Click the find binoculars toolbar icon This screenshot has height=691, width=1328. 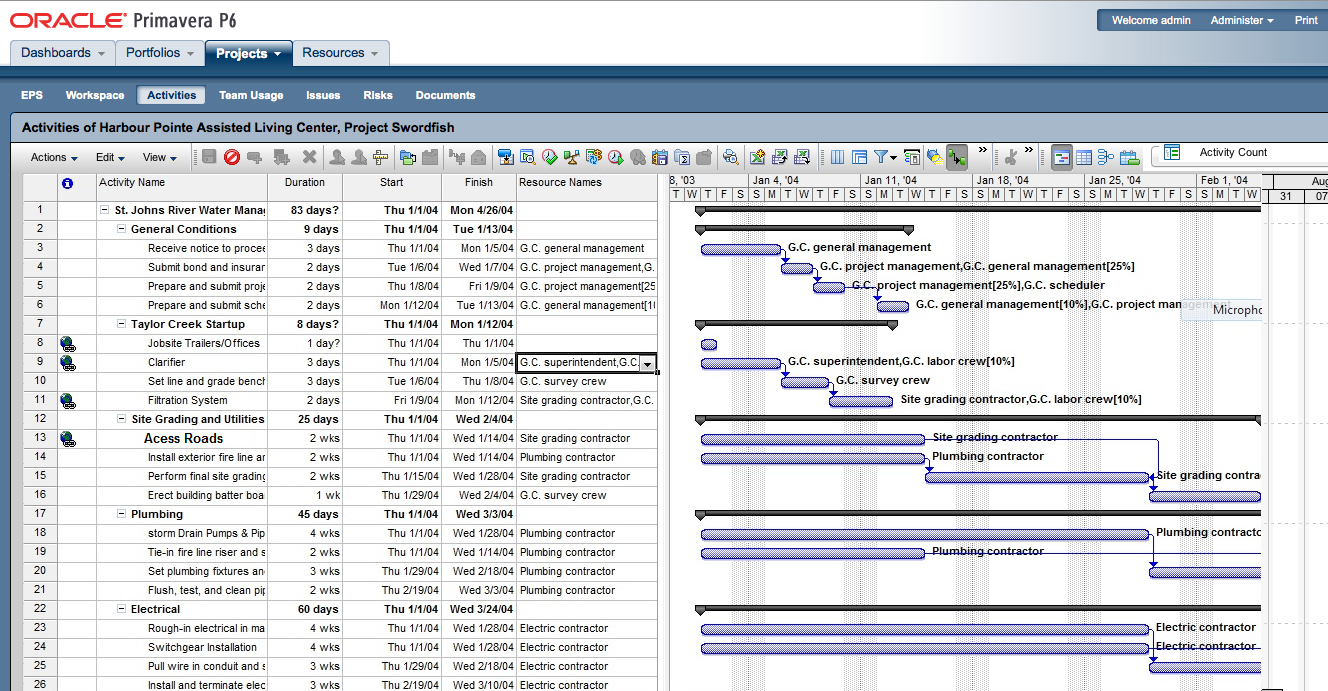point(731,157)
